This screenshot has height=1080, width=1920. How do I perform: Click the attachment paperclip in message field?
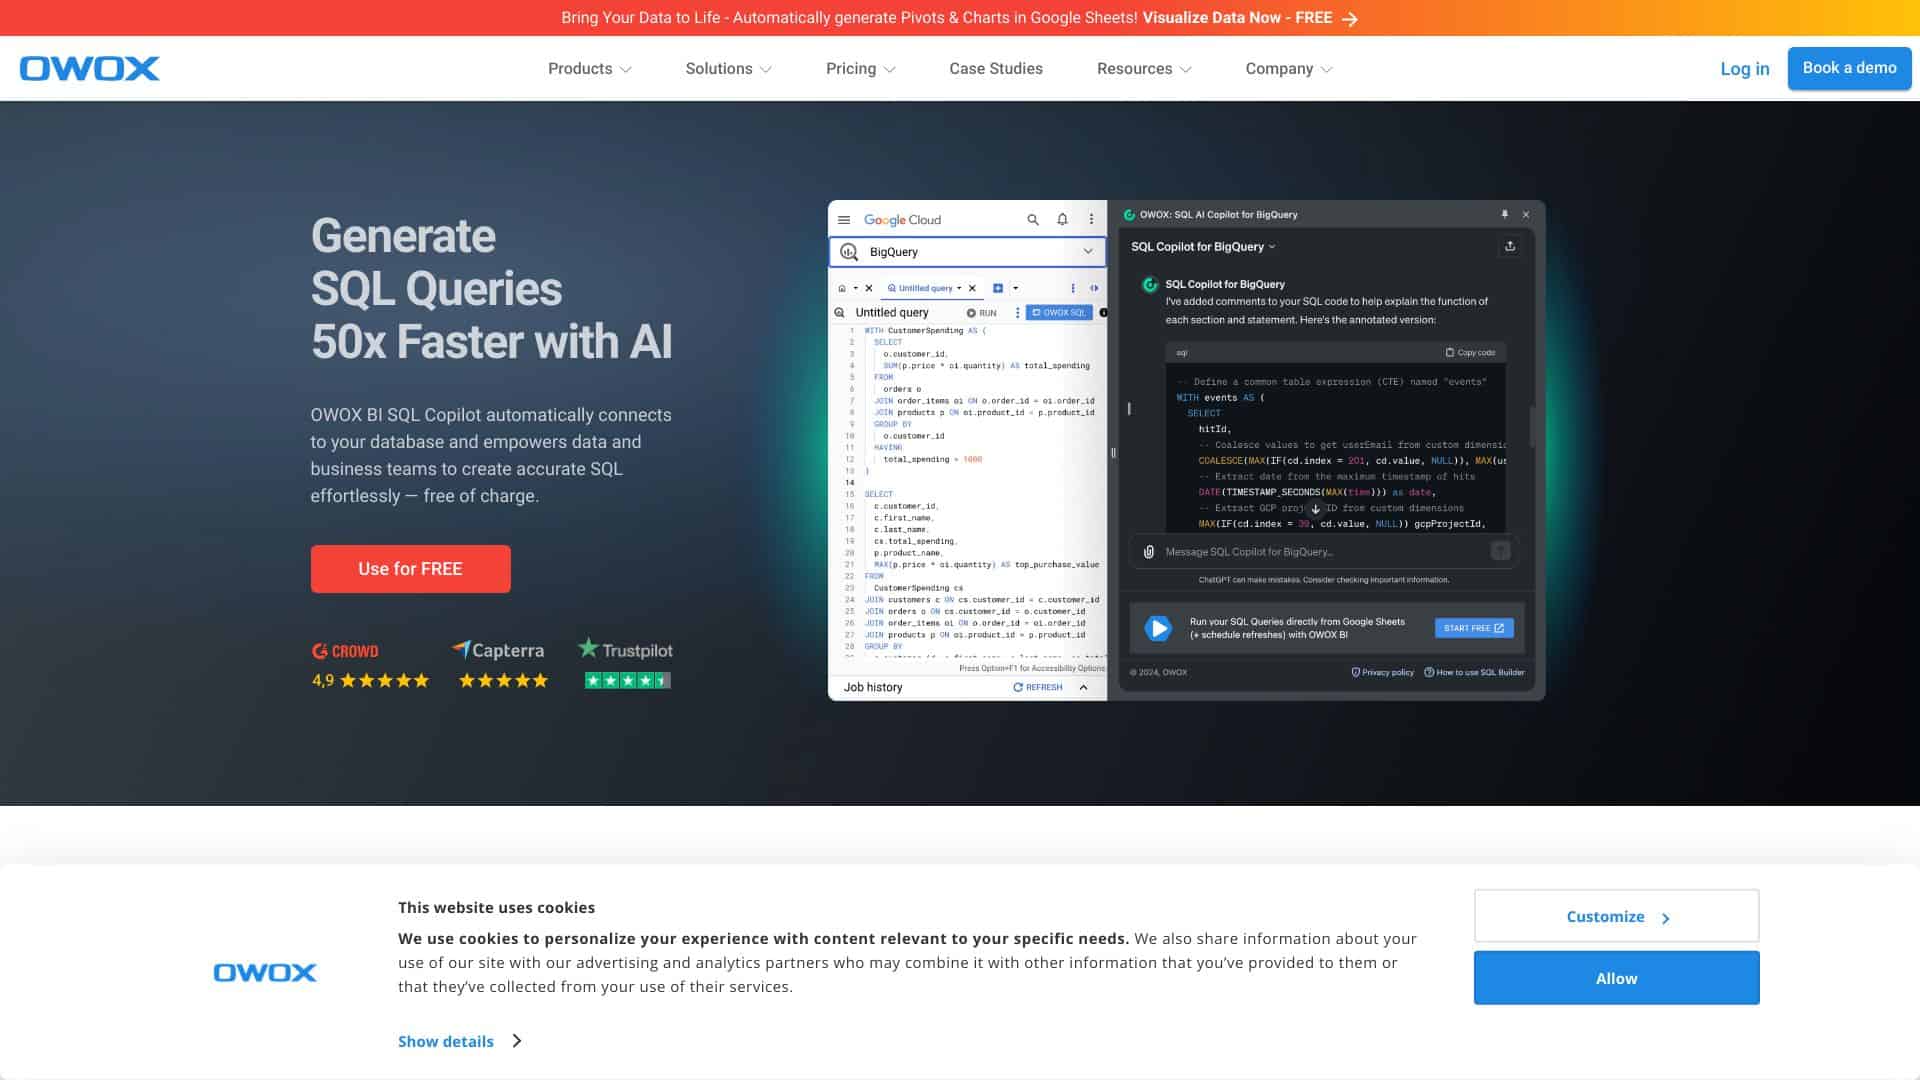tap(1148, 551)
